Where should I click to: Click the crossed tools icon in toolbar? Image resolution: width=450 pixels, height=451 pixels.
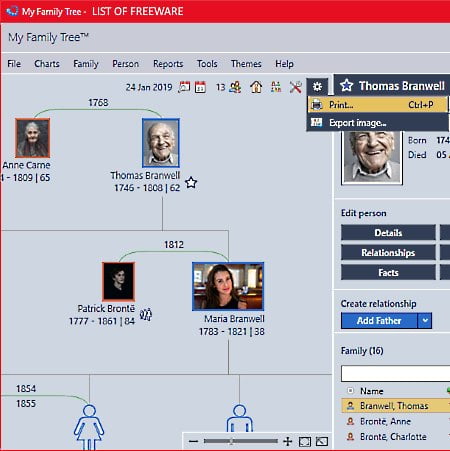(295, 87)
